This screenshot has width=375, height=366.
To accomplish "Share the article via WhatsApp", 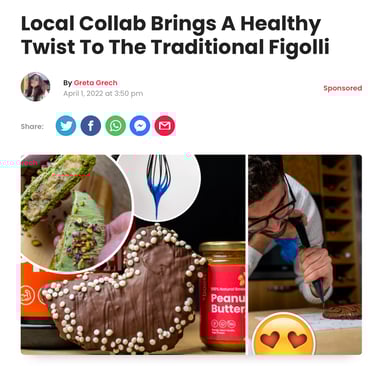I will (x=115, y=126).
